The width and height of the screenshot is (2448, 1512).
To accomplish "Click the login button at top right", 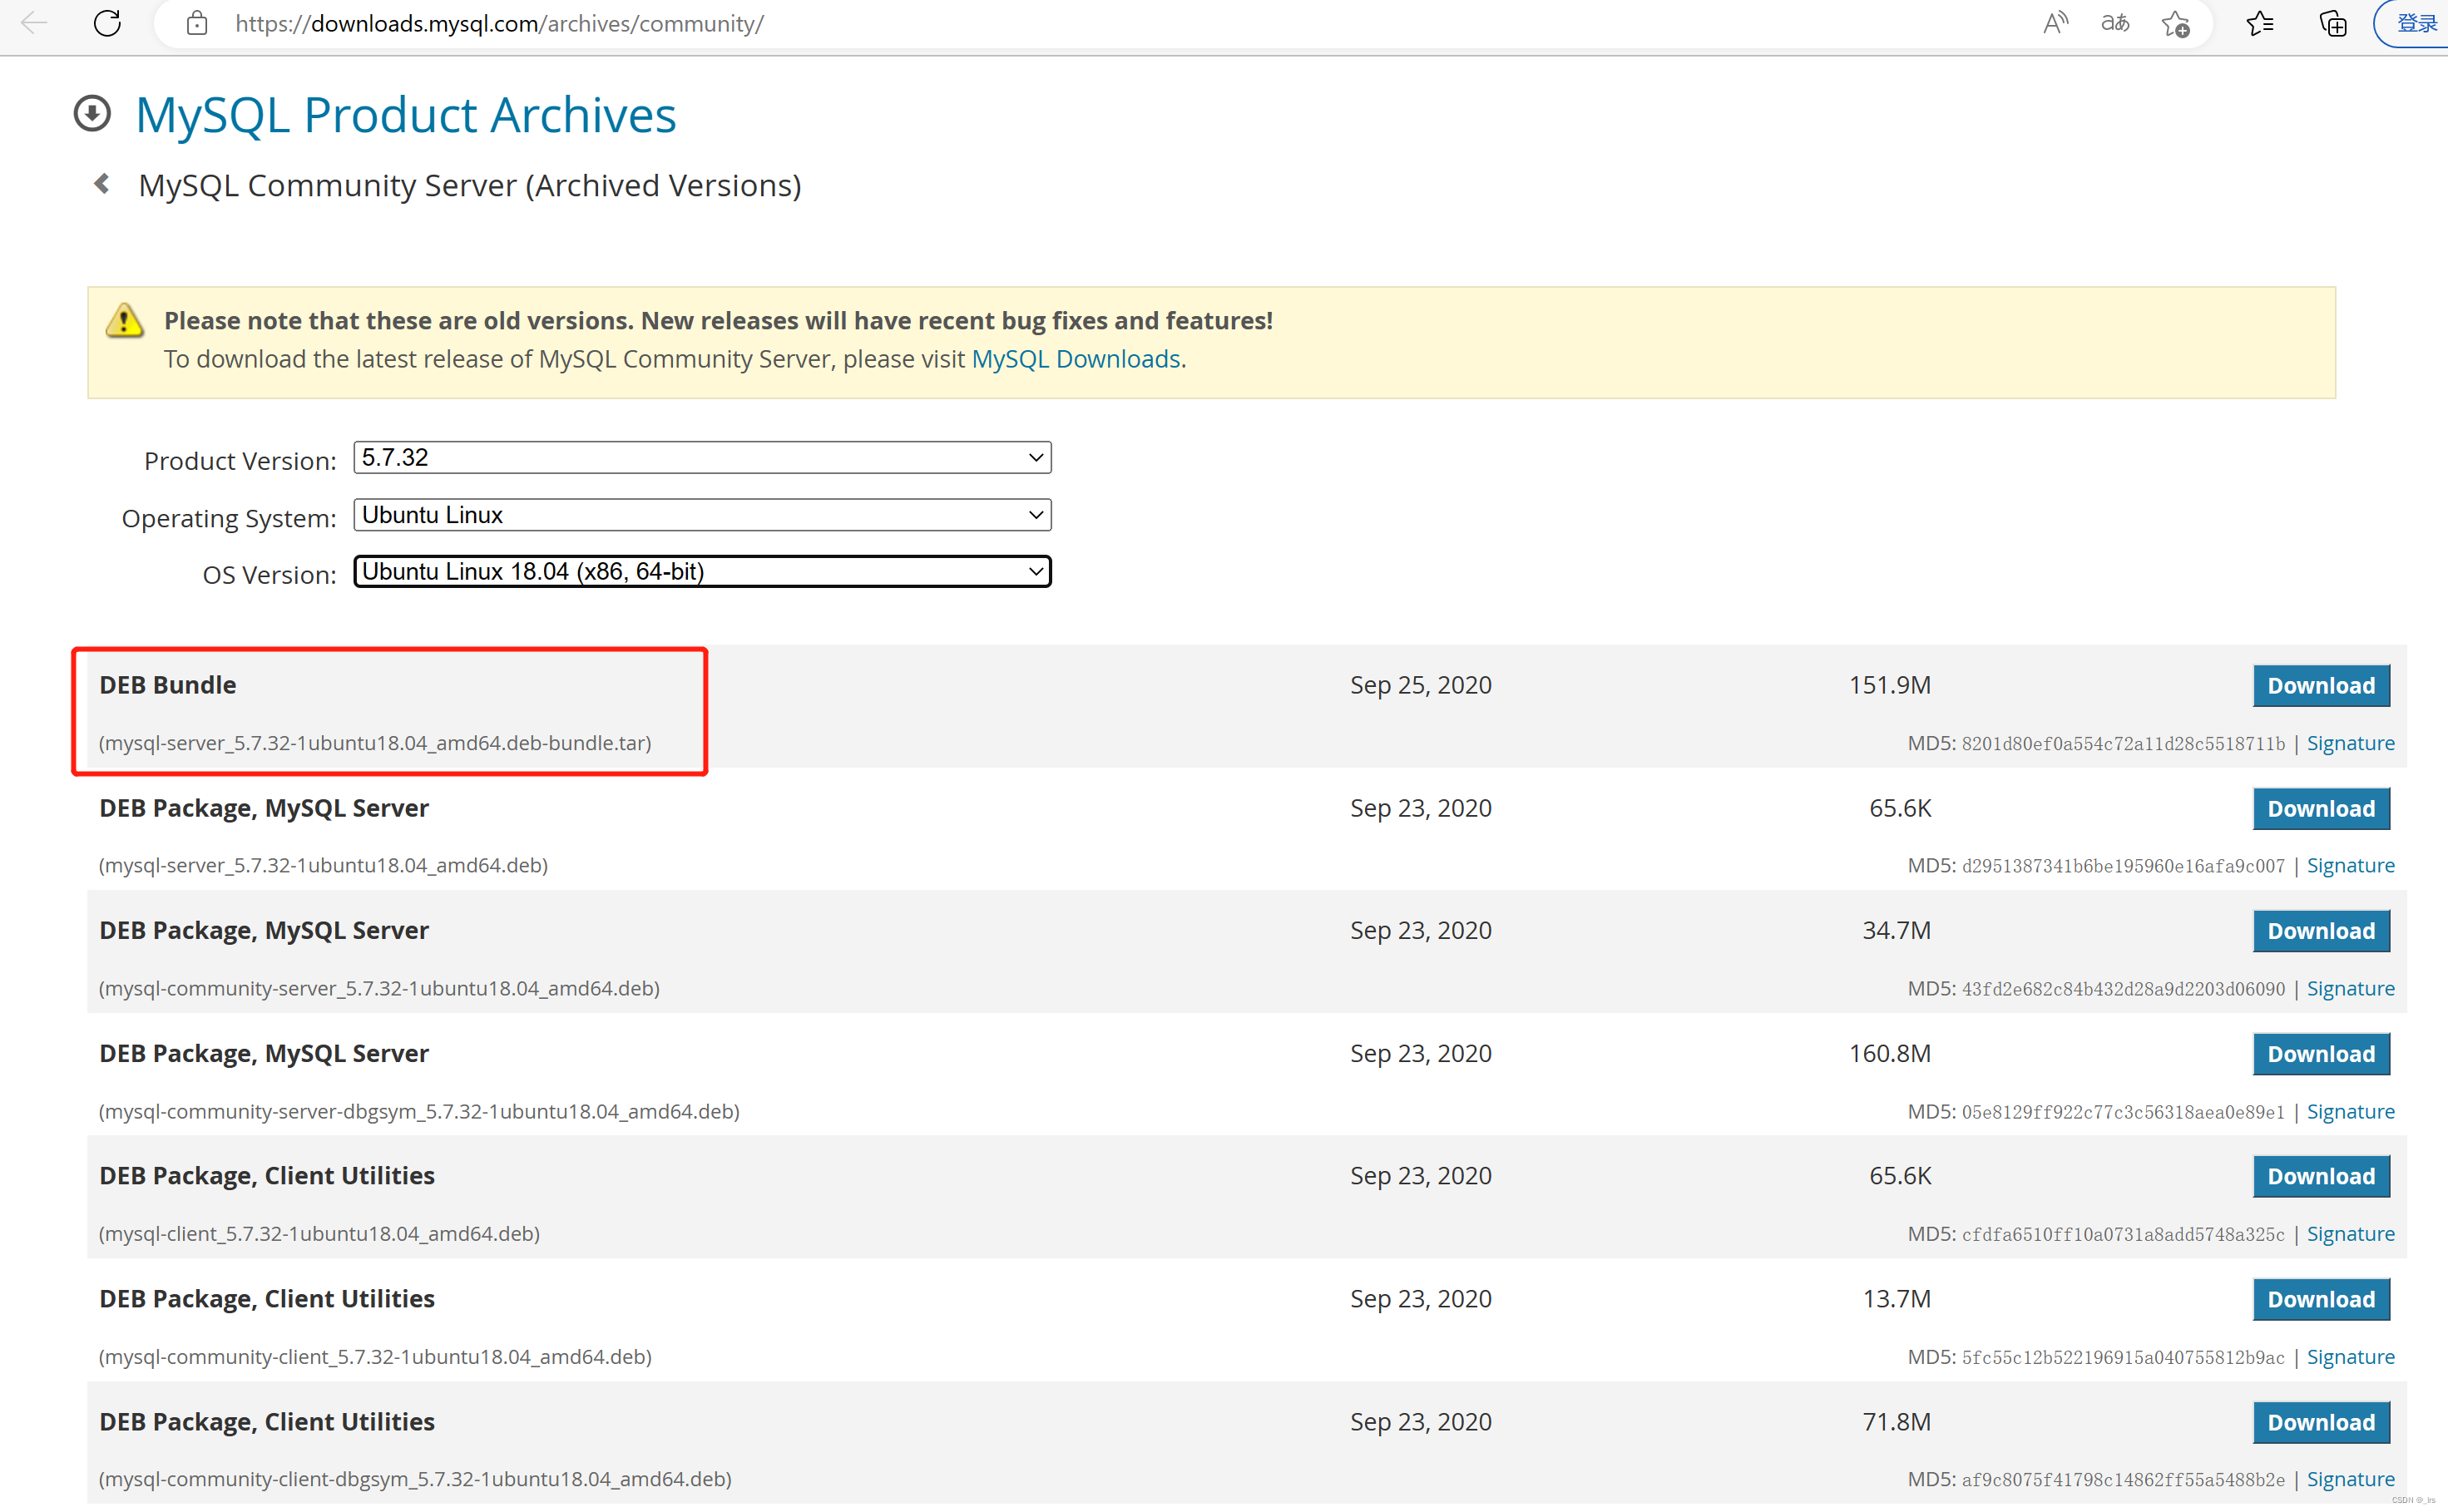I will click(x=2416, y=23).
